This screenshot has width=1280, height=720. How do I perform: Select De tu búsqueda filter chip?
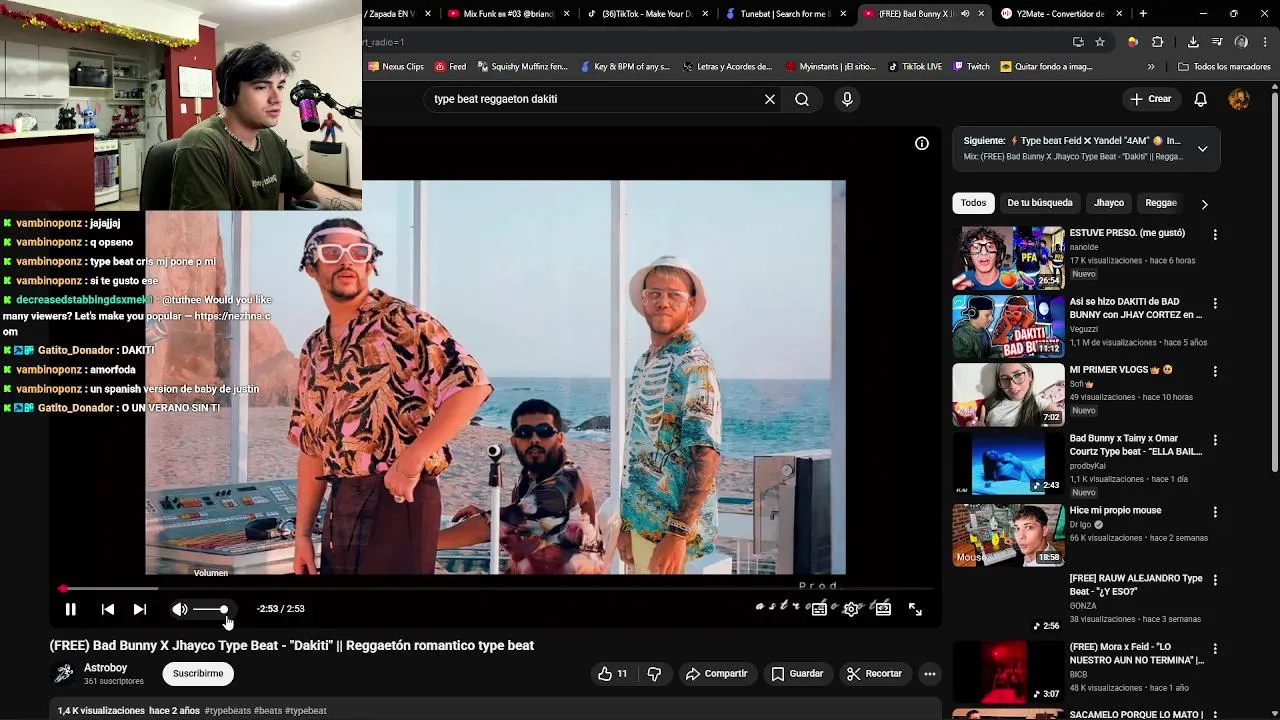coord(1040,203)
